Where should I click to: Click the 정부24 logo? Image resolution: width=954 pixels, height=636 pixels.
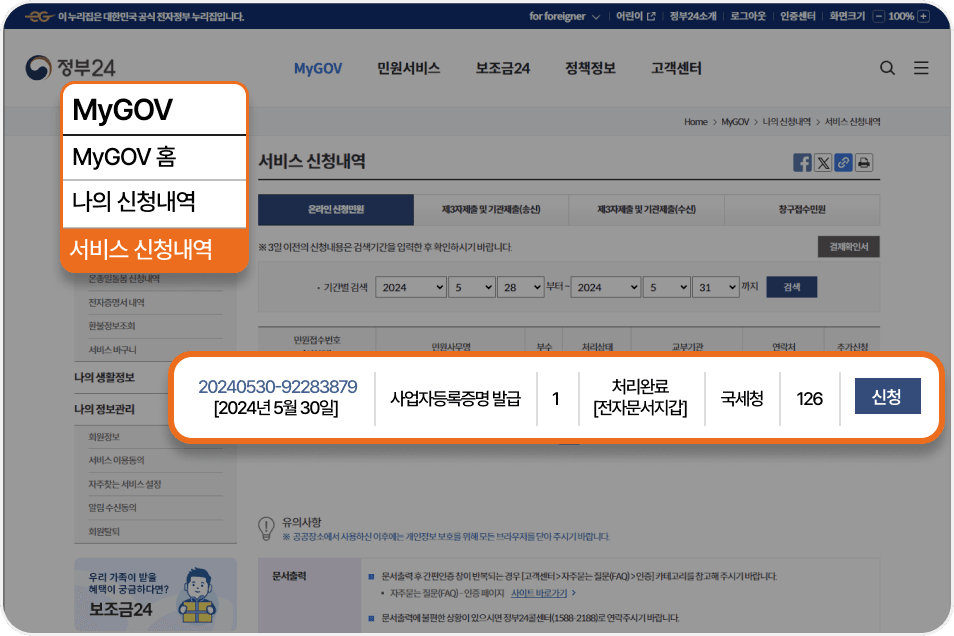coord(71,68)
